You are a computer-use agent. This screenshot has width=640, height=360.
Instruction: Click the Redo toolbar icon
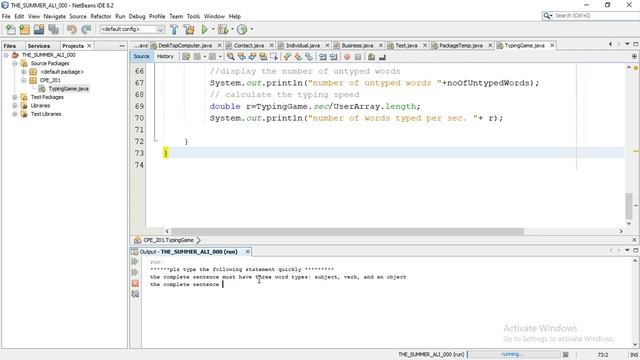click(x=86, y=29)
